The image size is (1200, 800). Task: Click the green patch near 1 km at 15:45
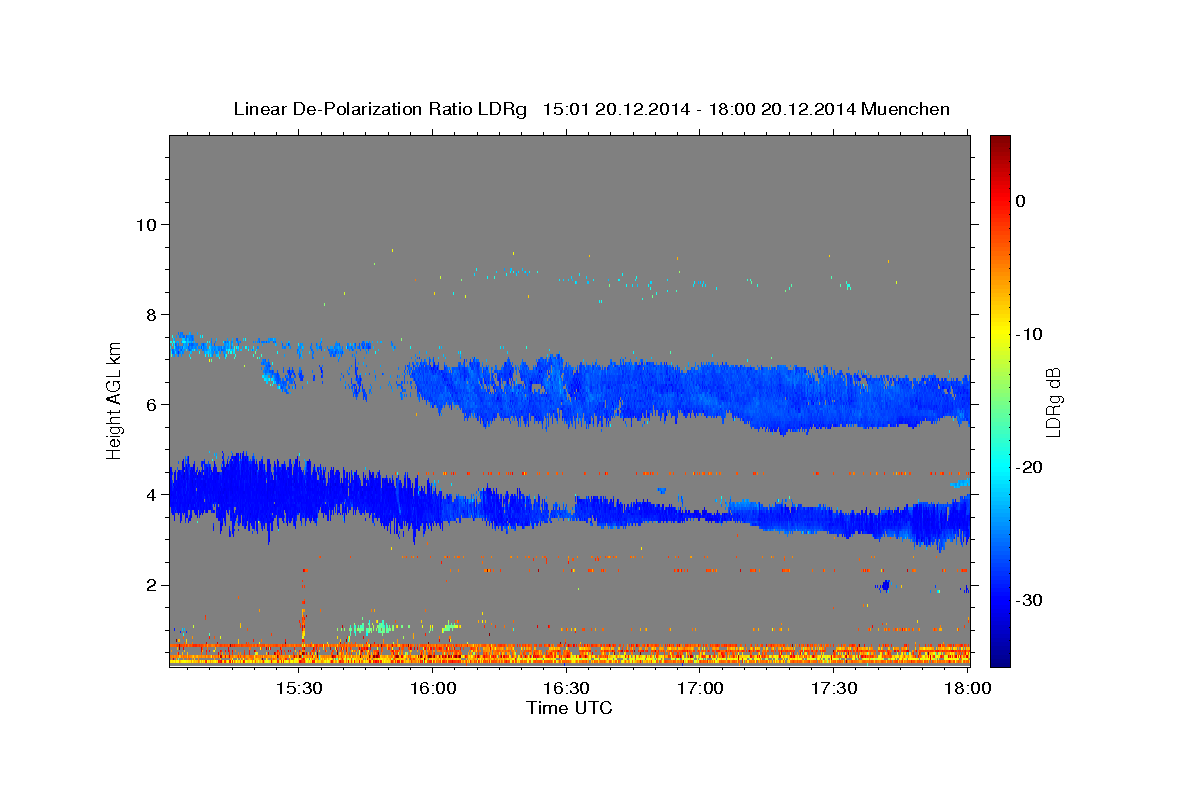(373, 628)
